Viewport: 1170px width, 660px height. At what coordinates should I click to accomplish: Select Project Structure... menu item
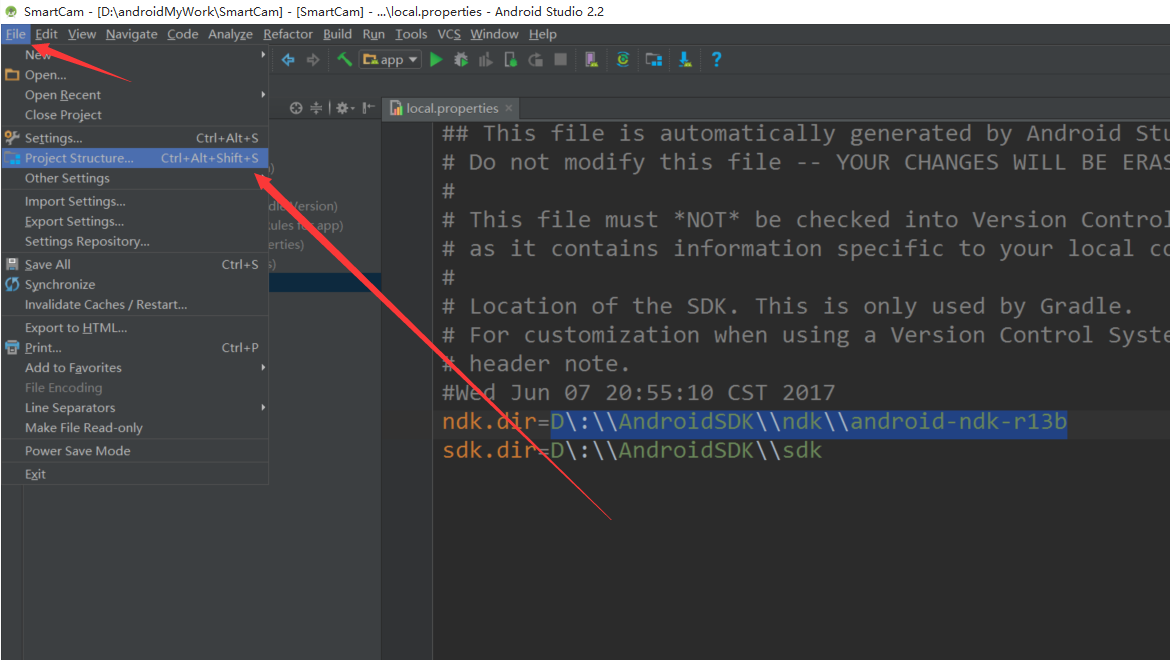click(135, 158)
